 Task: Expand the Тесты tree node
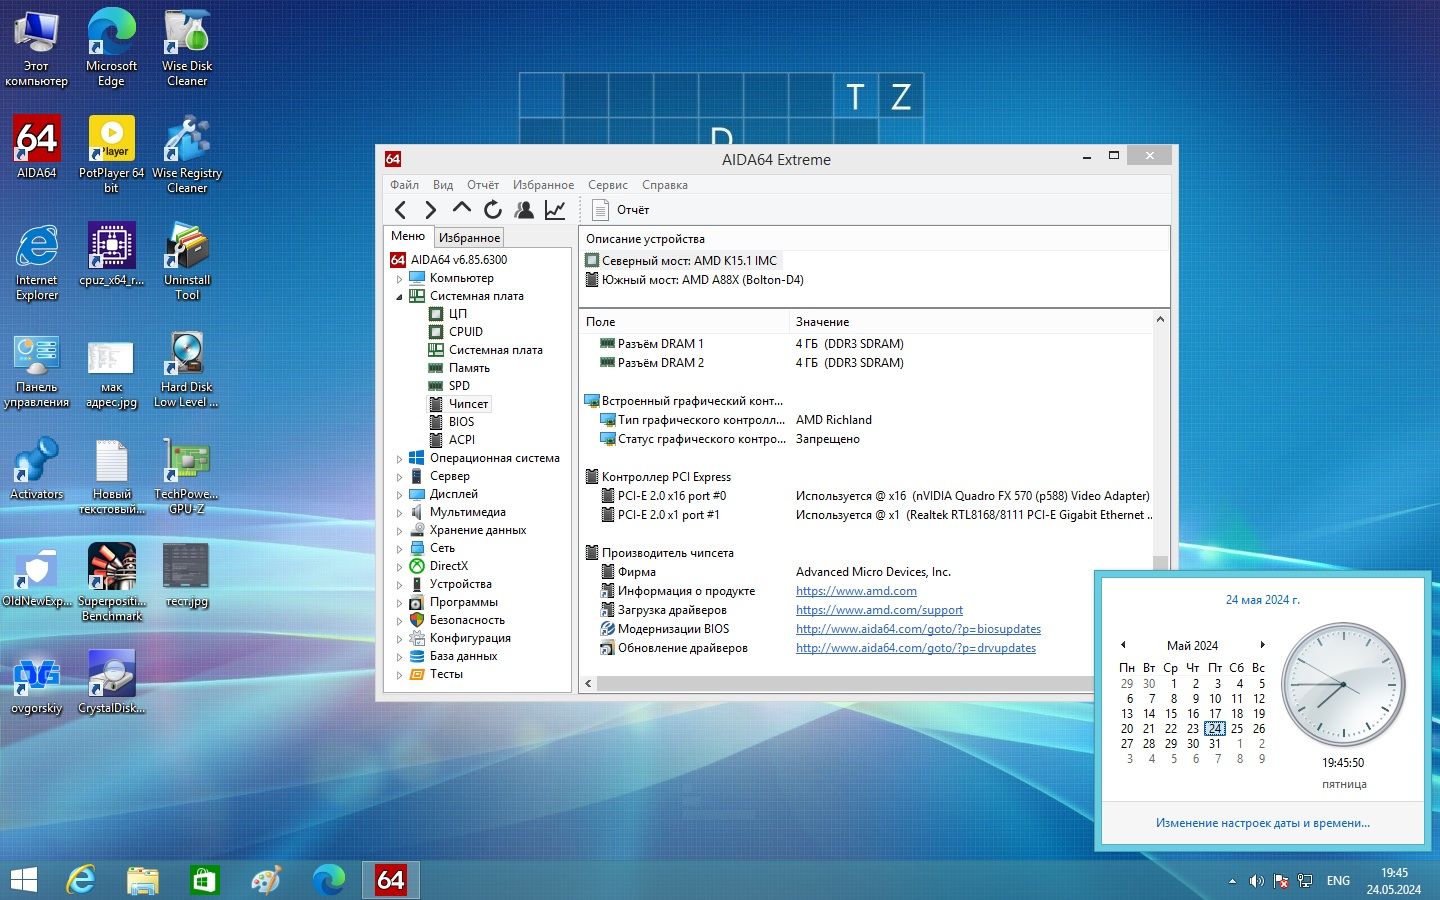coord(399,675)
